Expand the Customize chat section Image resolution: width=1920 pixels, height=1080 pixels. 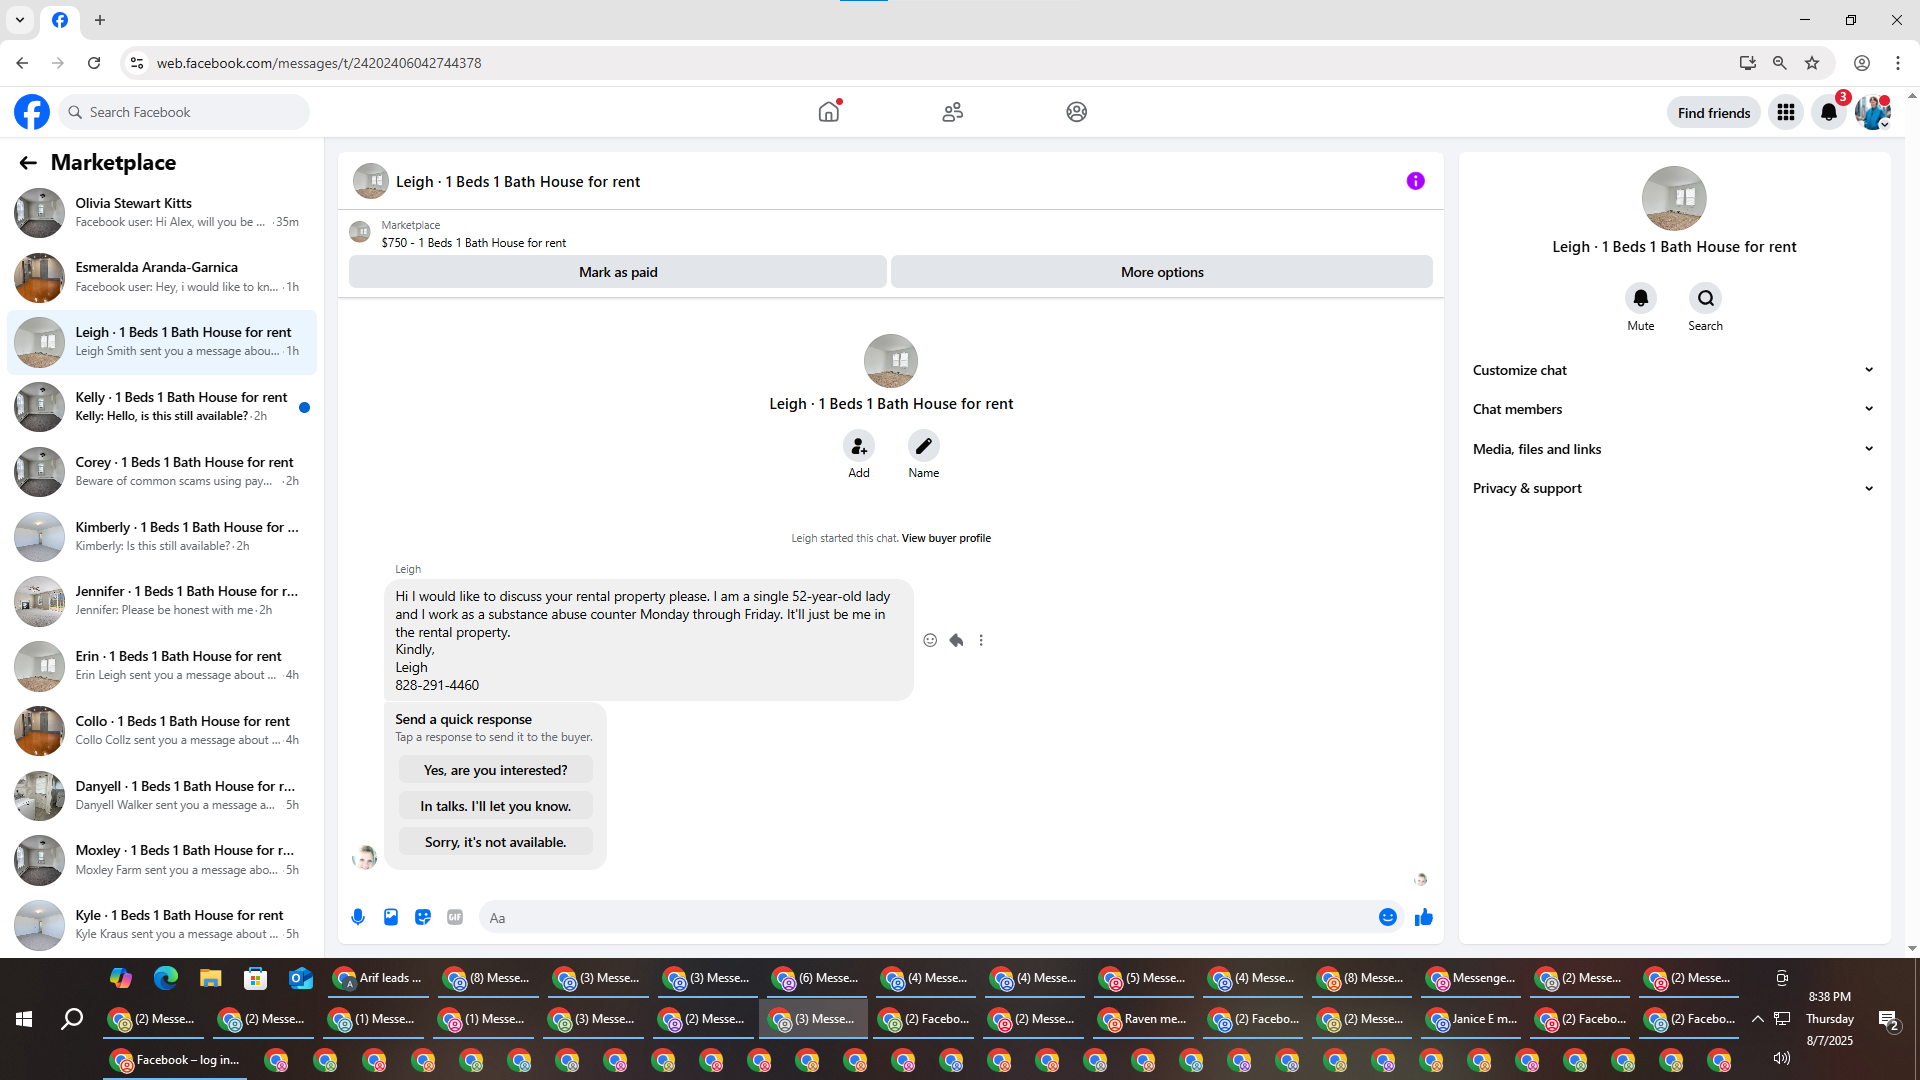1674,370
